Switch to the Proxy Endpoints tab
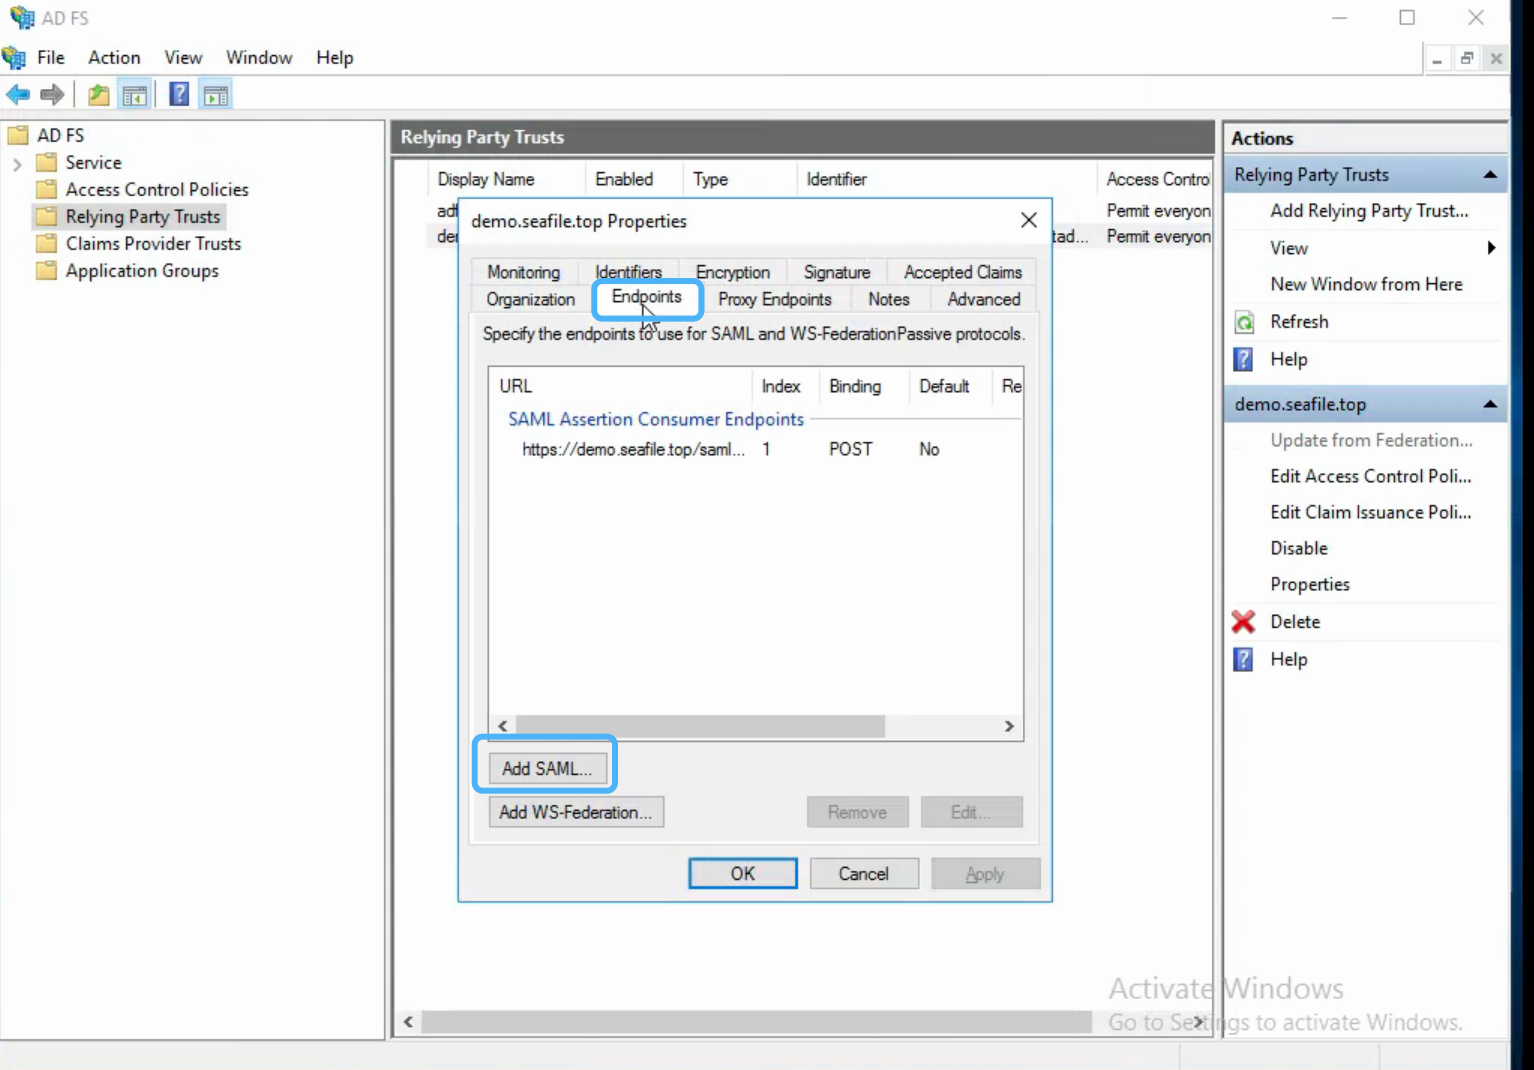The height and width of the screenshot is (1070, 1534). click(774, 299)
